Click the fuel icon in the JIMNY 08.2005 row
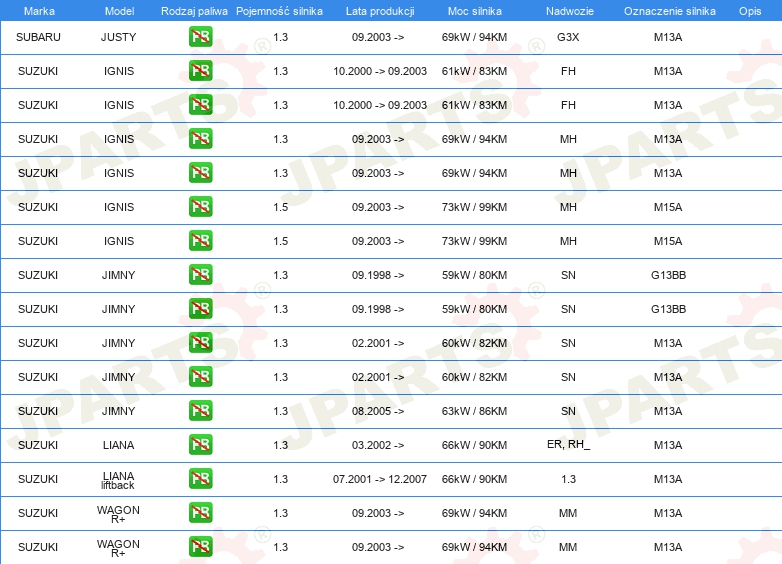 point(200,411)
